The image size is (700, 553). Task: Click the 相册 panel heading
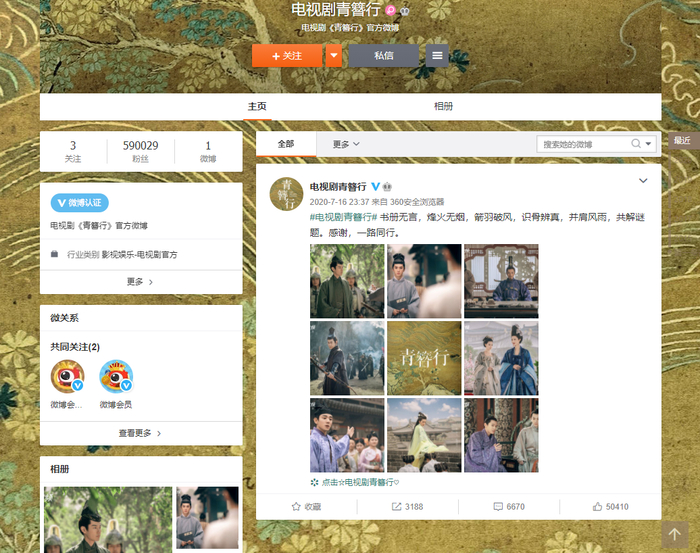(59, 469)
